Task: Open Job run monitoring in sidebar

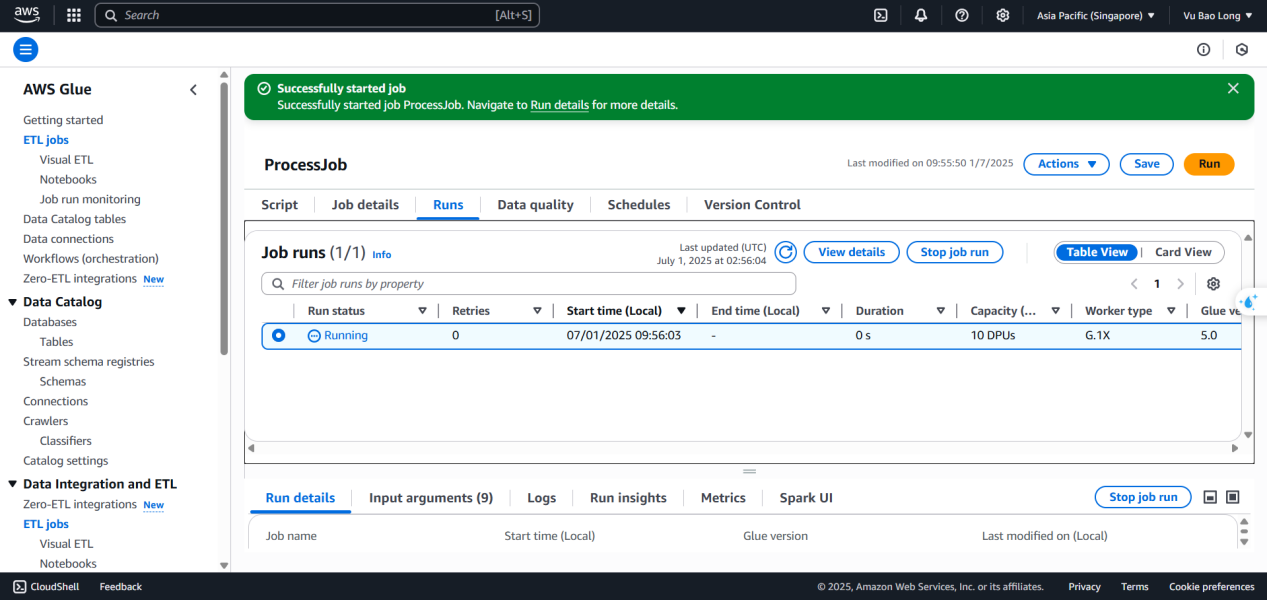Action: [90, 199]
